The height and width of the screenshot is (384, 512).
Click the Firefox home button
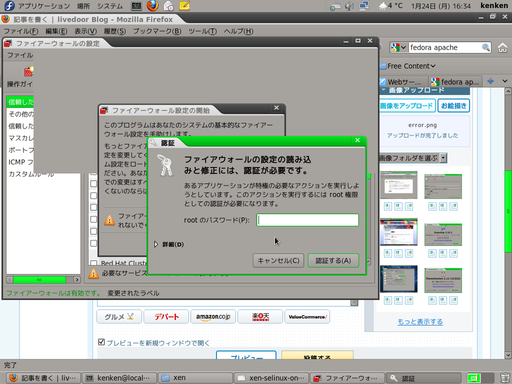tap(502, 48)
